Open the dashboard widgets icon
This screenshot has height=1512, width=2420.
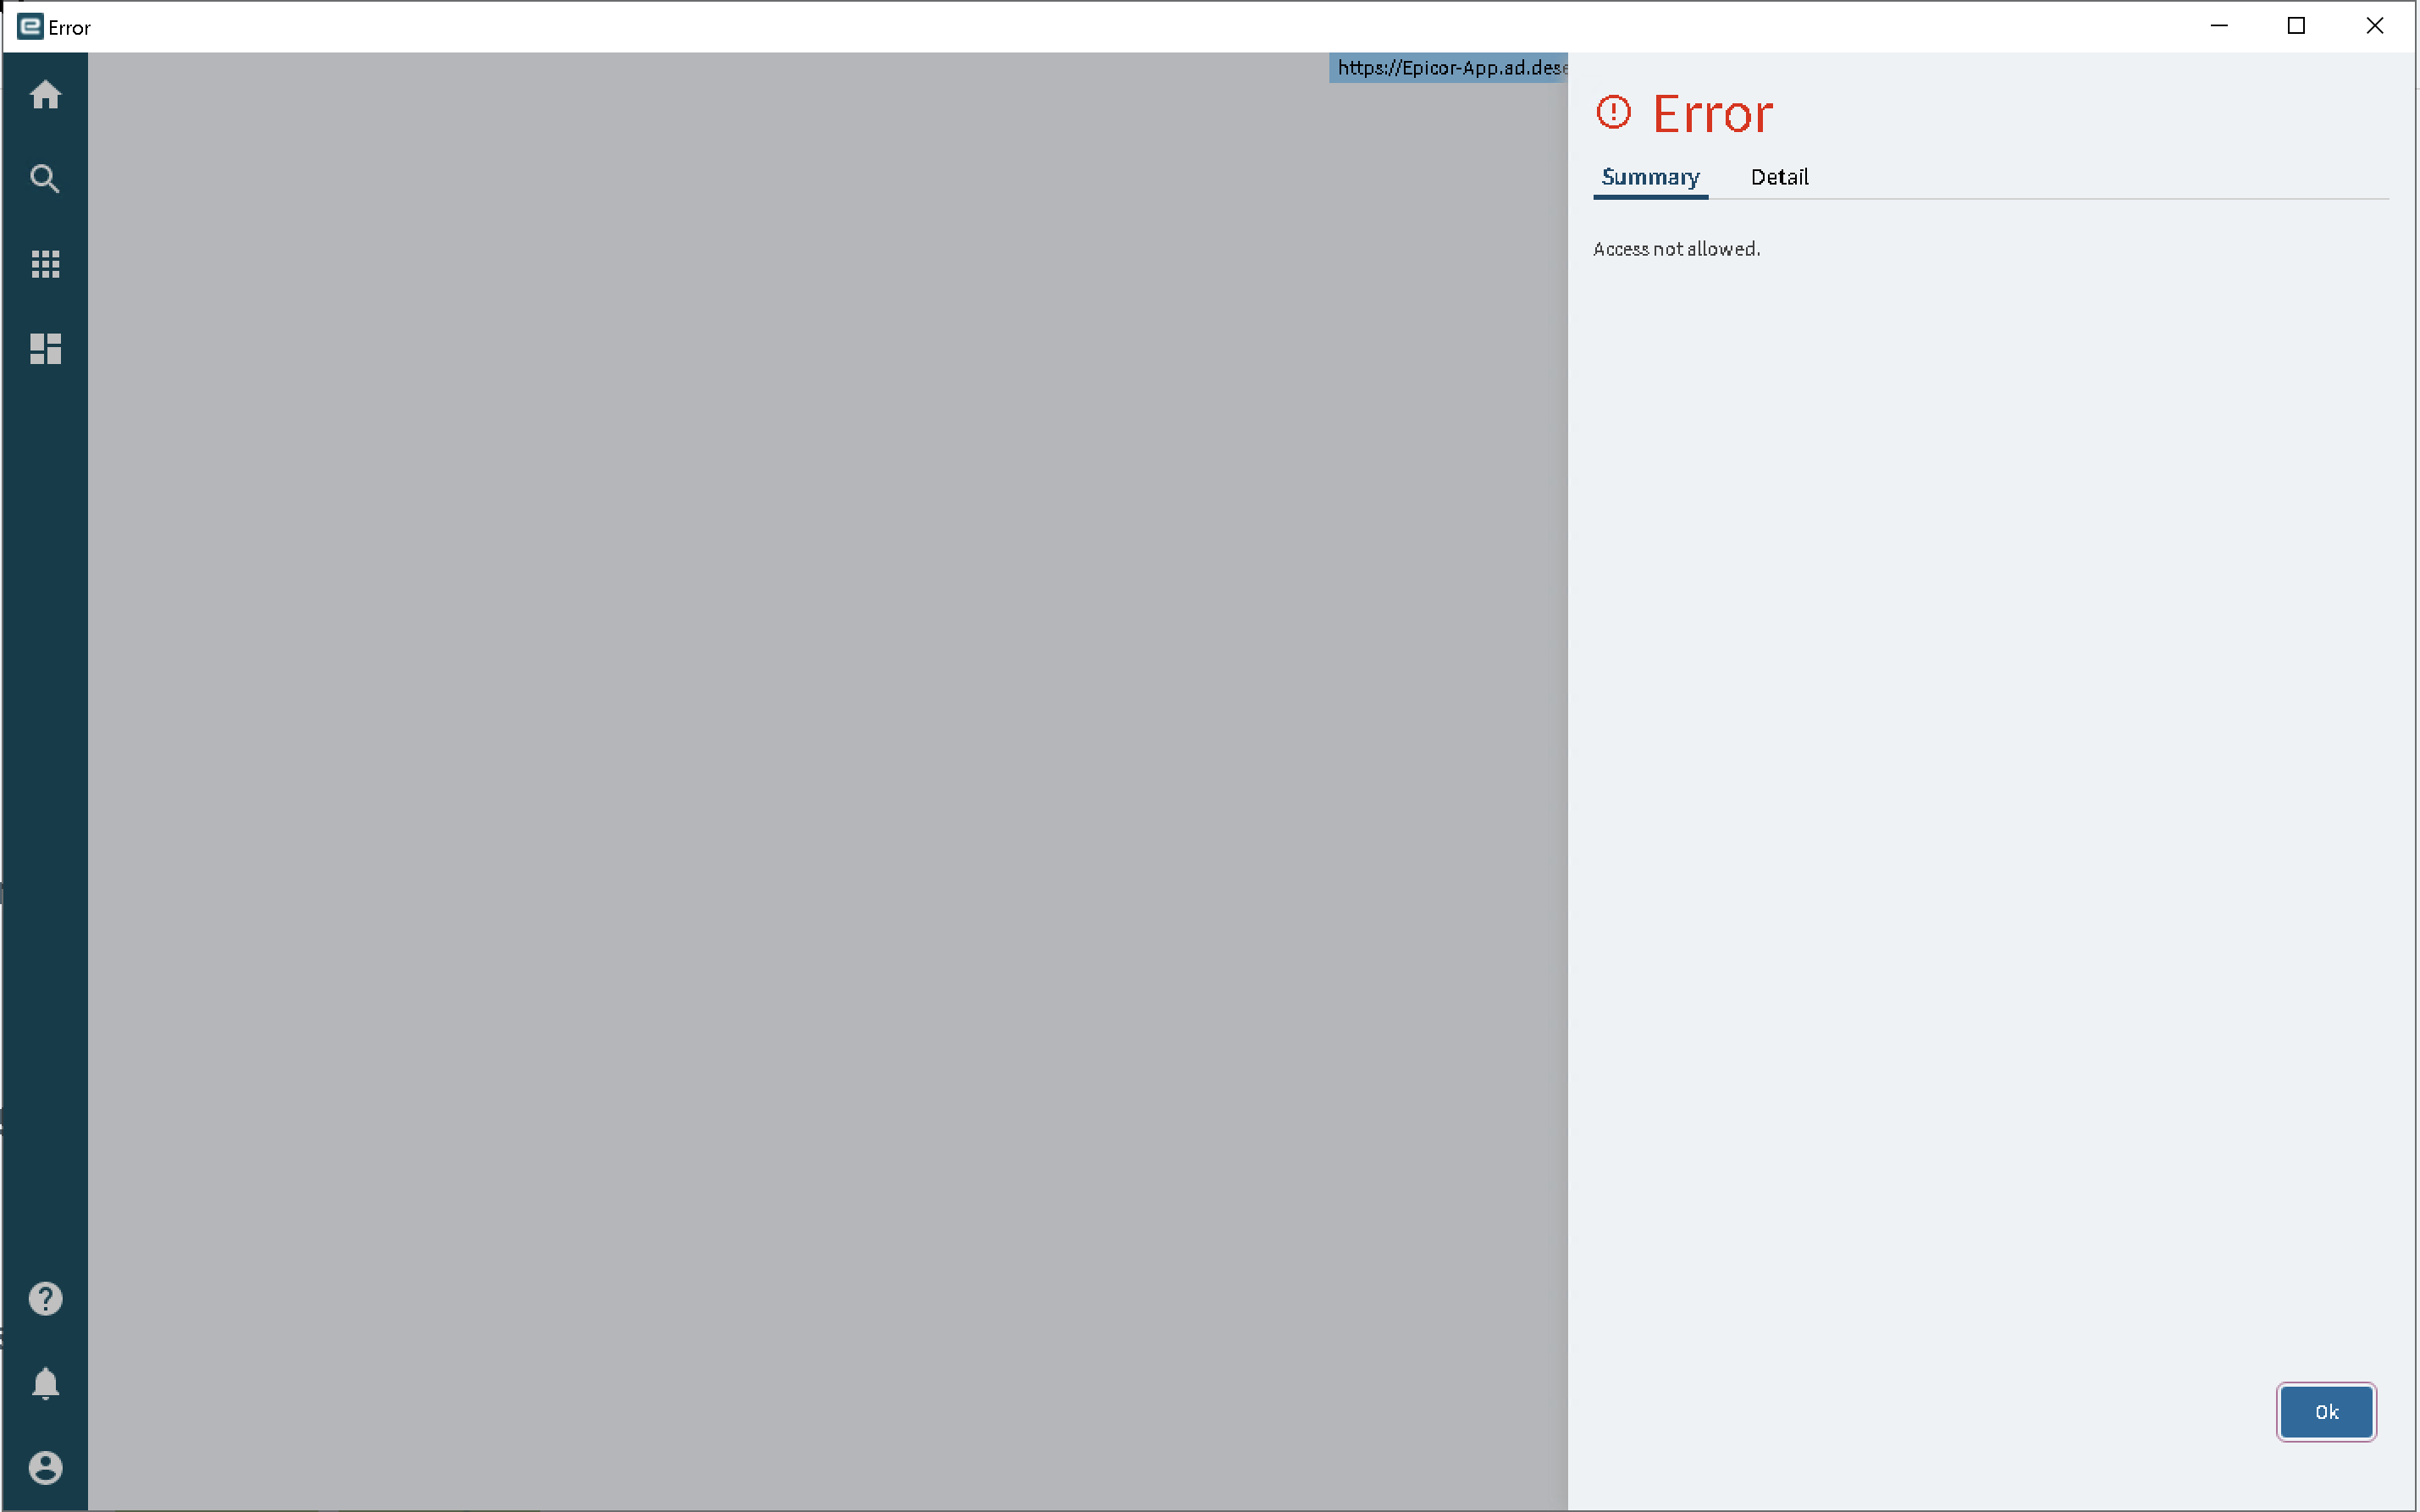(46, 349)
